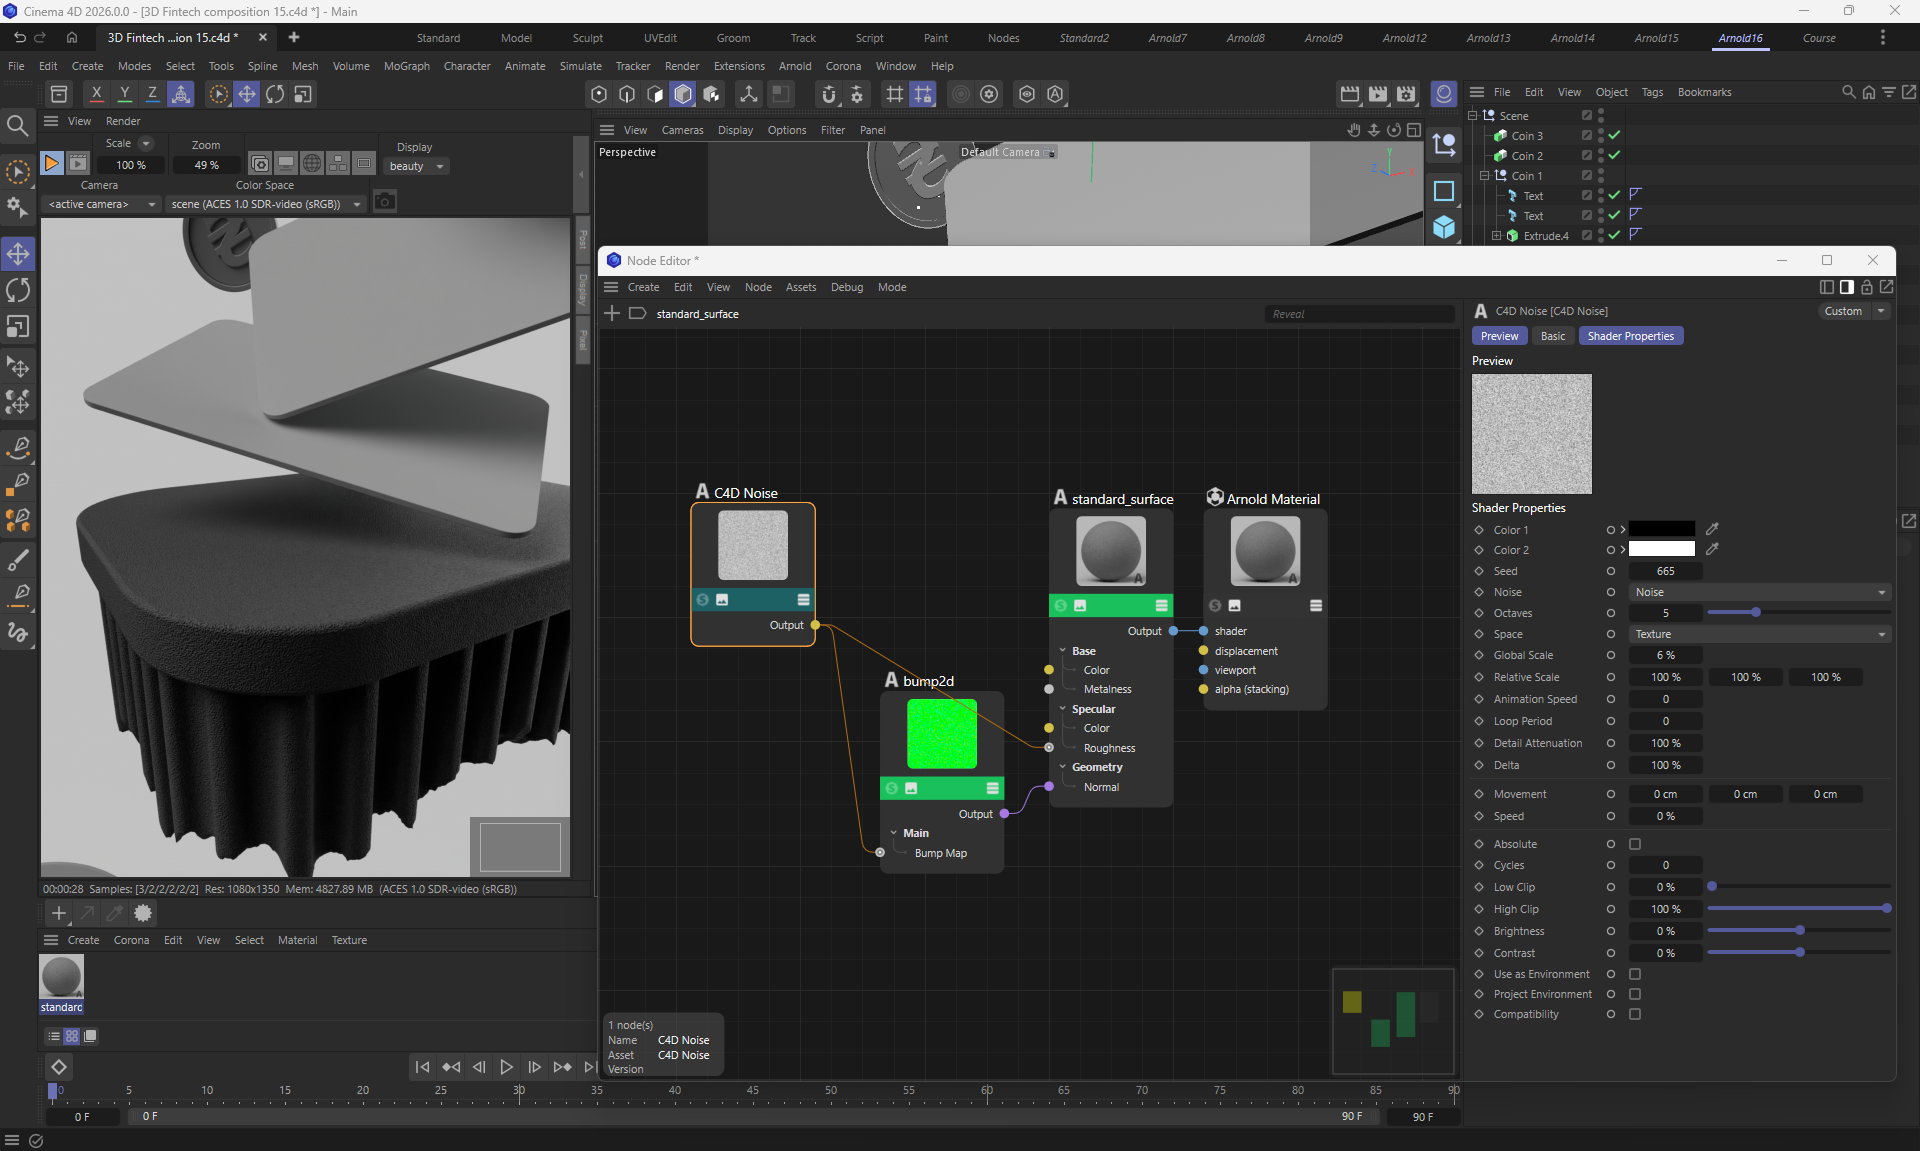
Task: Click the Shader Properties tab button
Action: [1630, 336]
